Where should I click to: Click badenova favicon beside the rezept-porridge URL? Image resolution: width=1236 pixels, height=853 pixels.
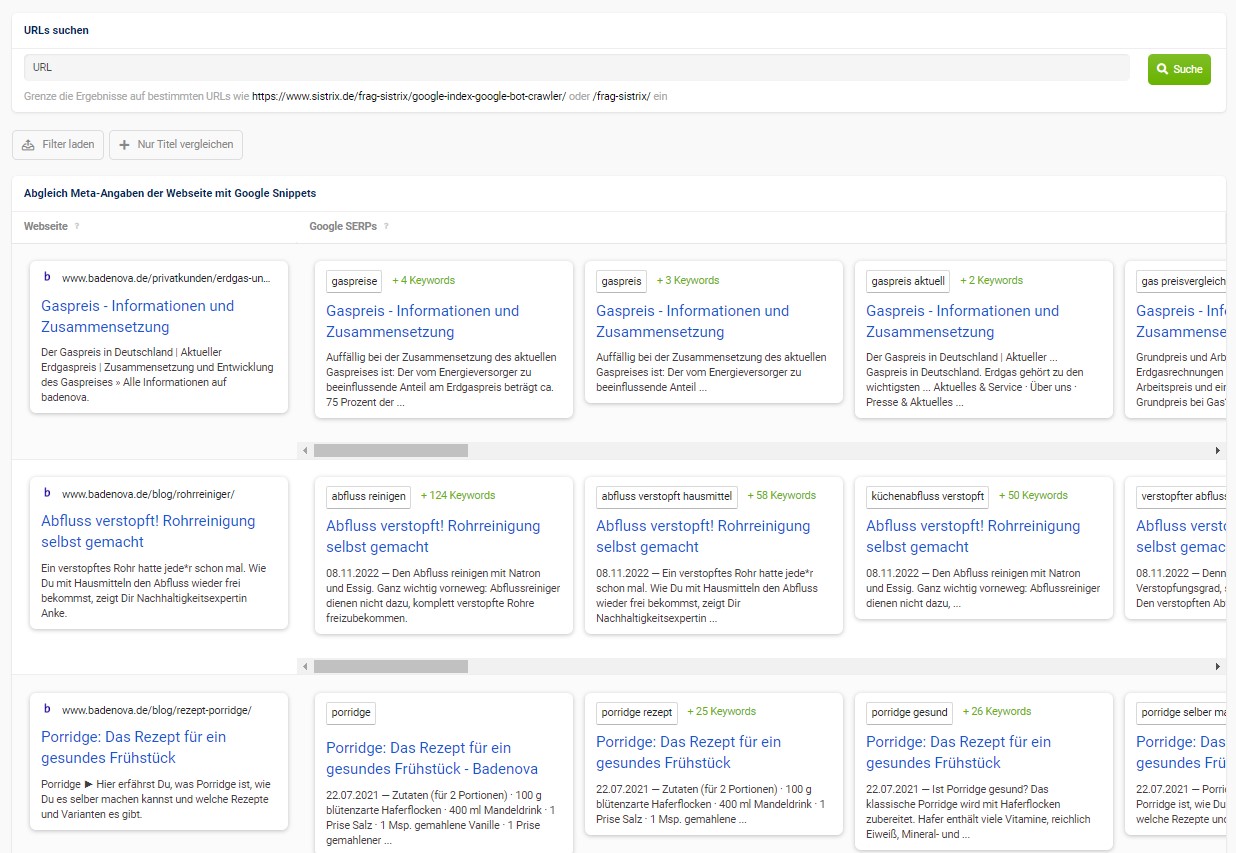point(47,709)
